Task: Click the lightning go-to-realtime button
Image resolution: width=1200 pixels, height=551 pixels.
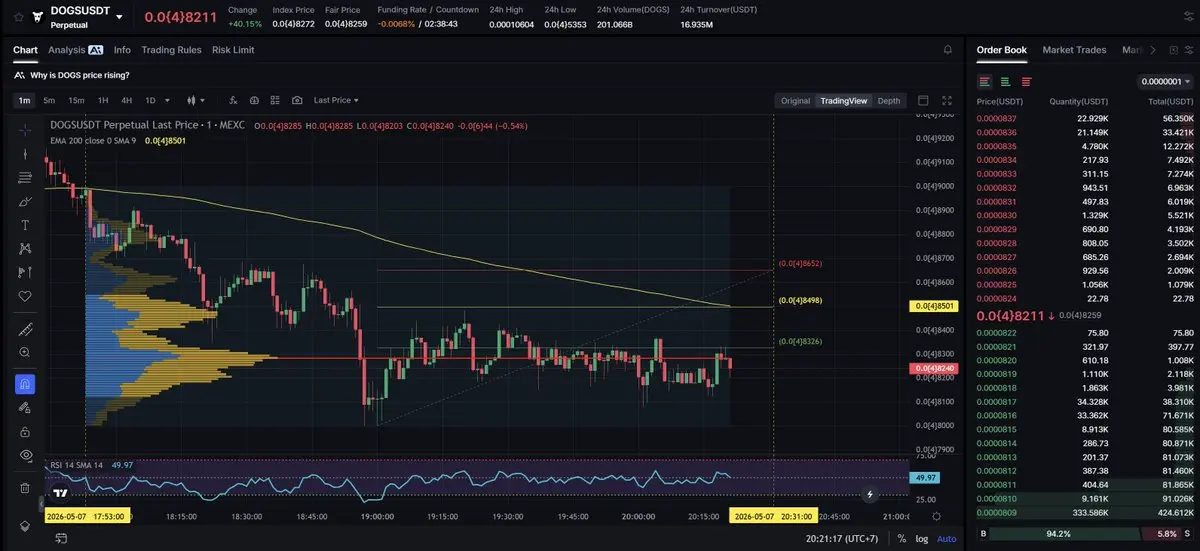Action: (x=870, y=494)
